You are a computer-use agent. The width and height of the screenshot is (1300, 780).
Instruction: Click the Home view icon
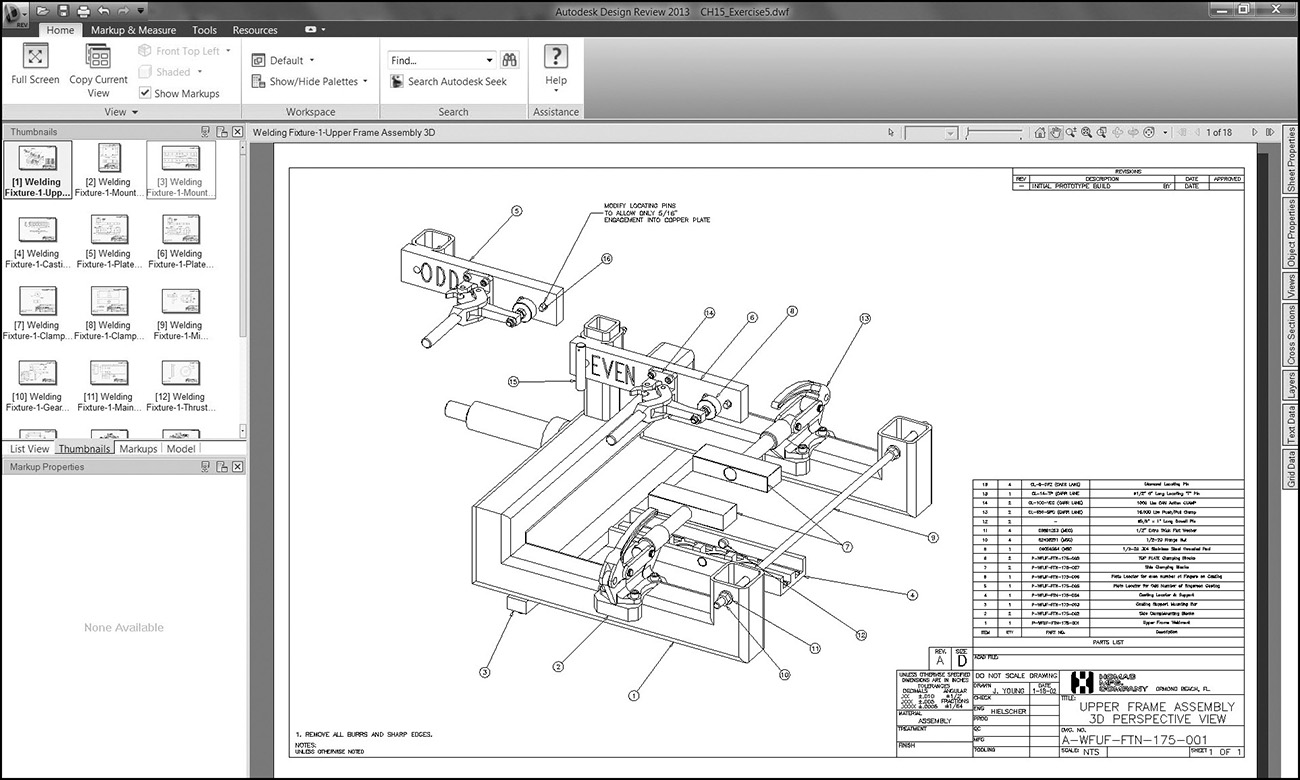coord(1040,132)
